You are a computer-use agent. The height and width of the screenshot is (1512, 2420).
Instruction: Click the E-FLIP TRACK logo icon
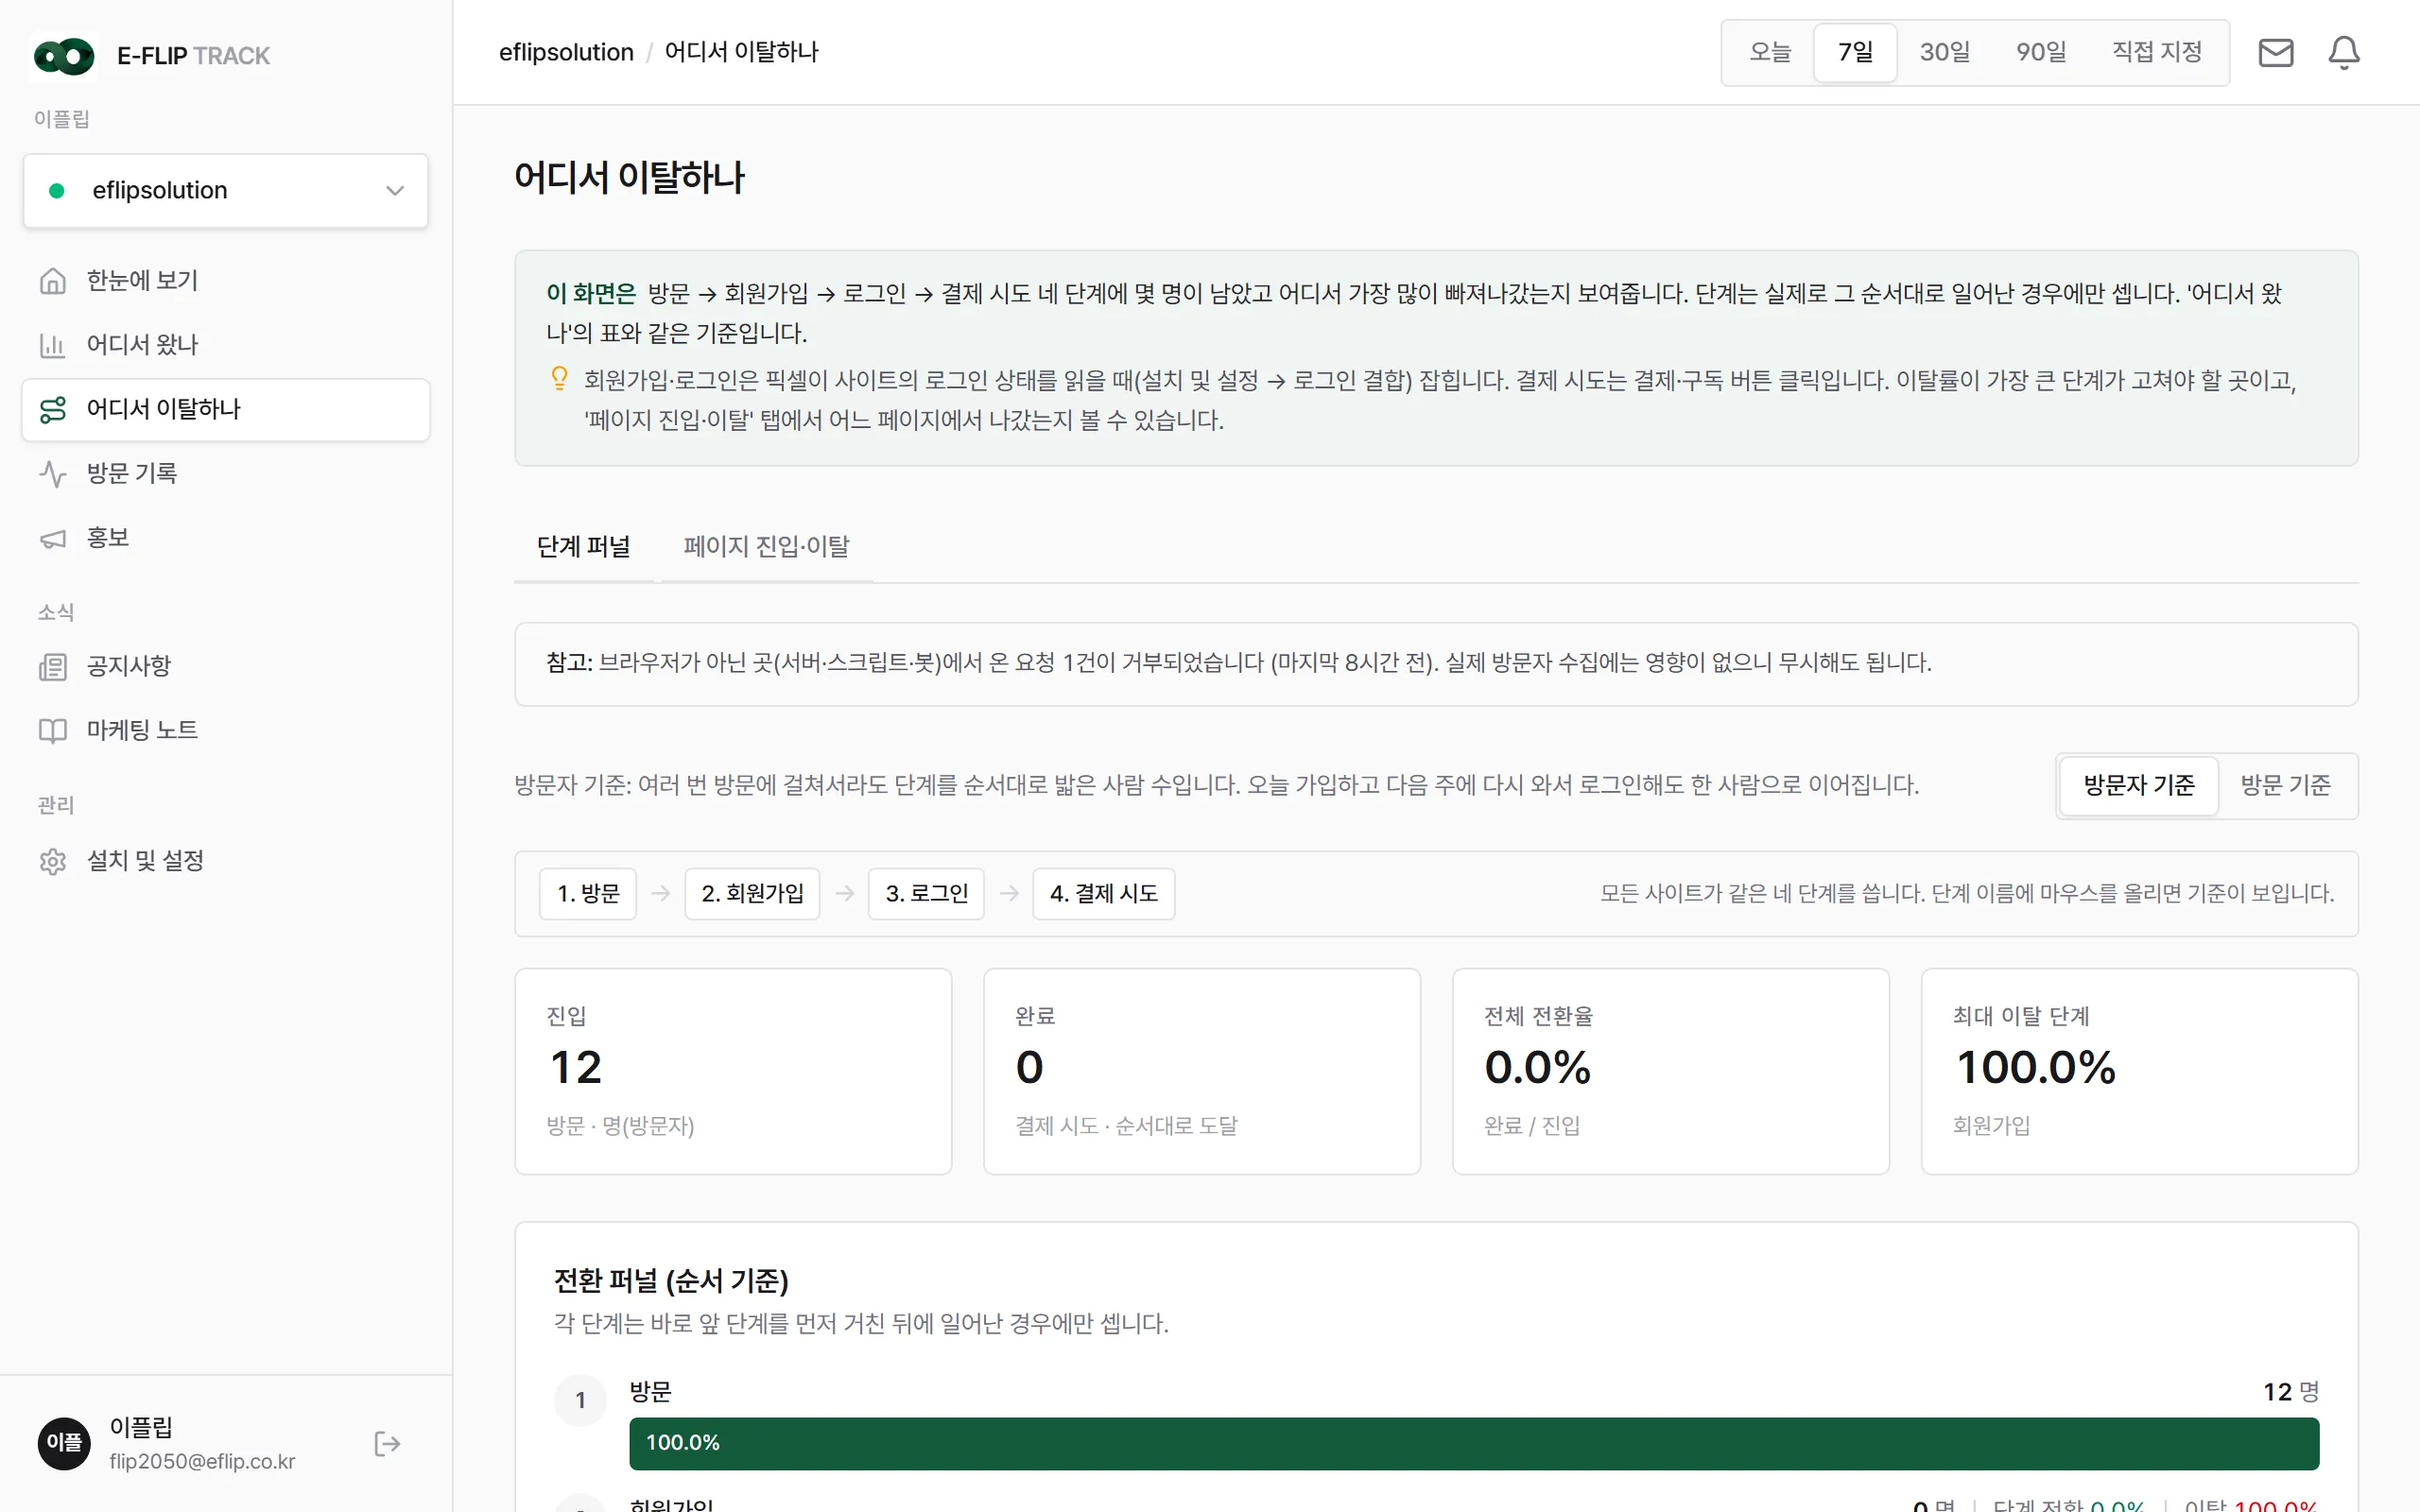(x=64, y=56)
